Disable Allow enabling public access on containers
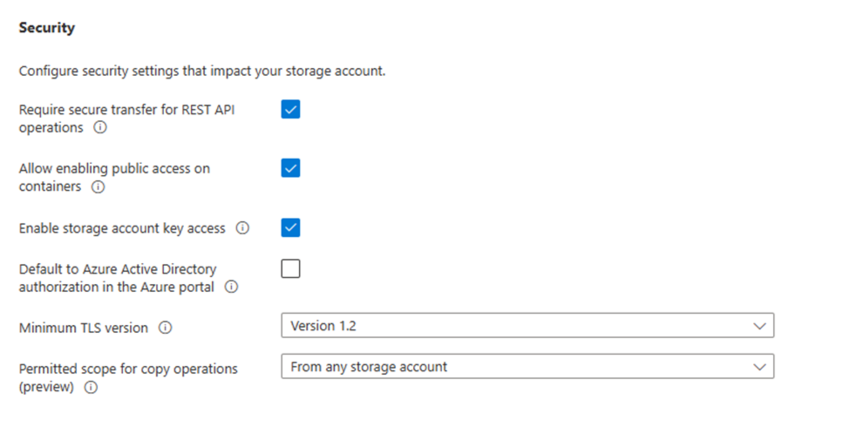This screenshot has width=850, height=427. click(x=291, y=169)
